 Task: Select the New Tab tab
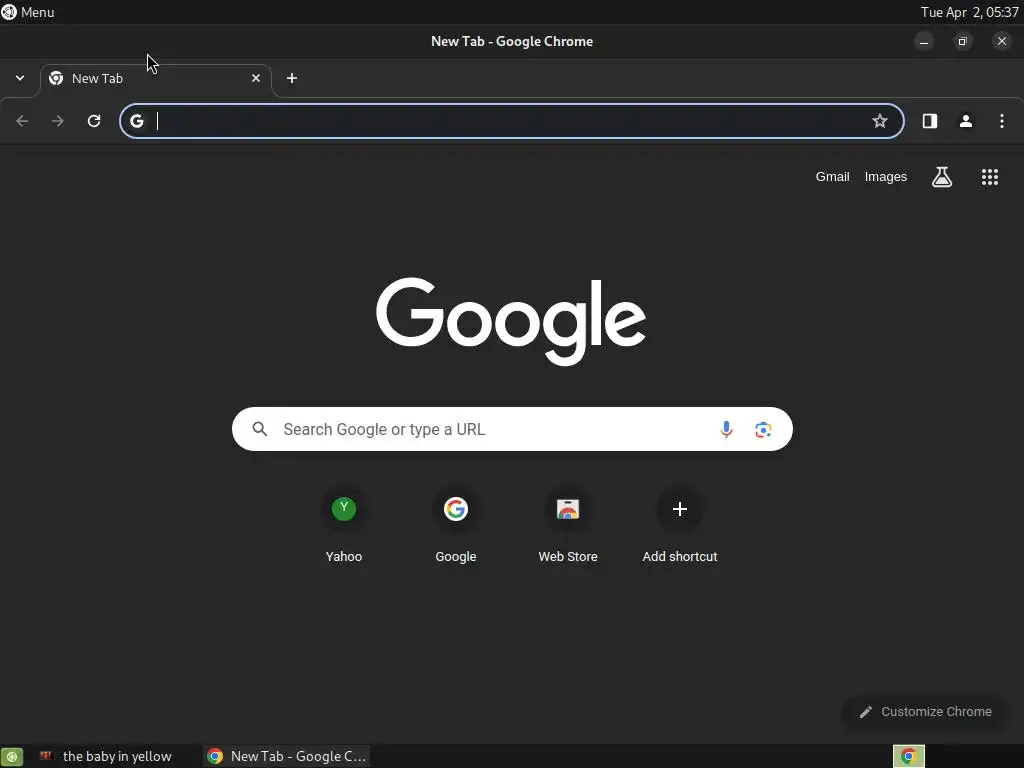click(155, 78)
